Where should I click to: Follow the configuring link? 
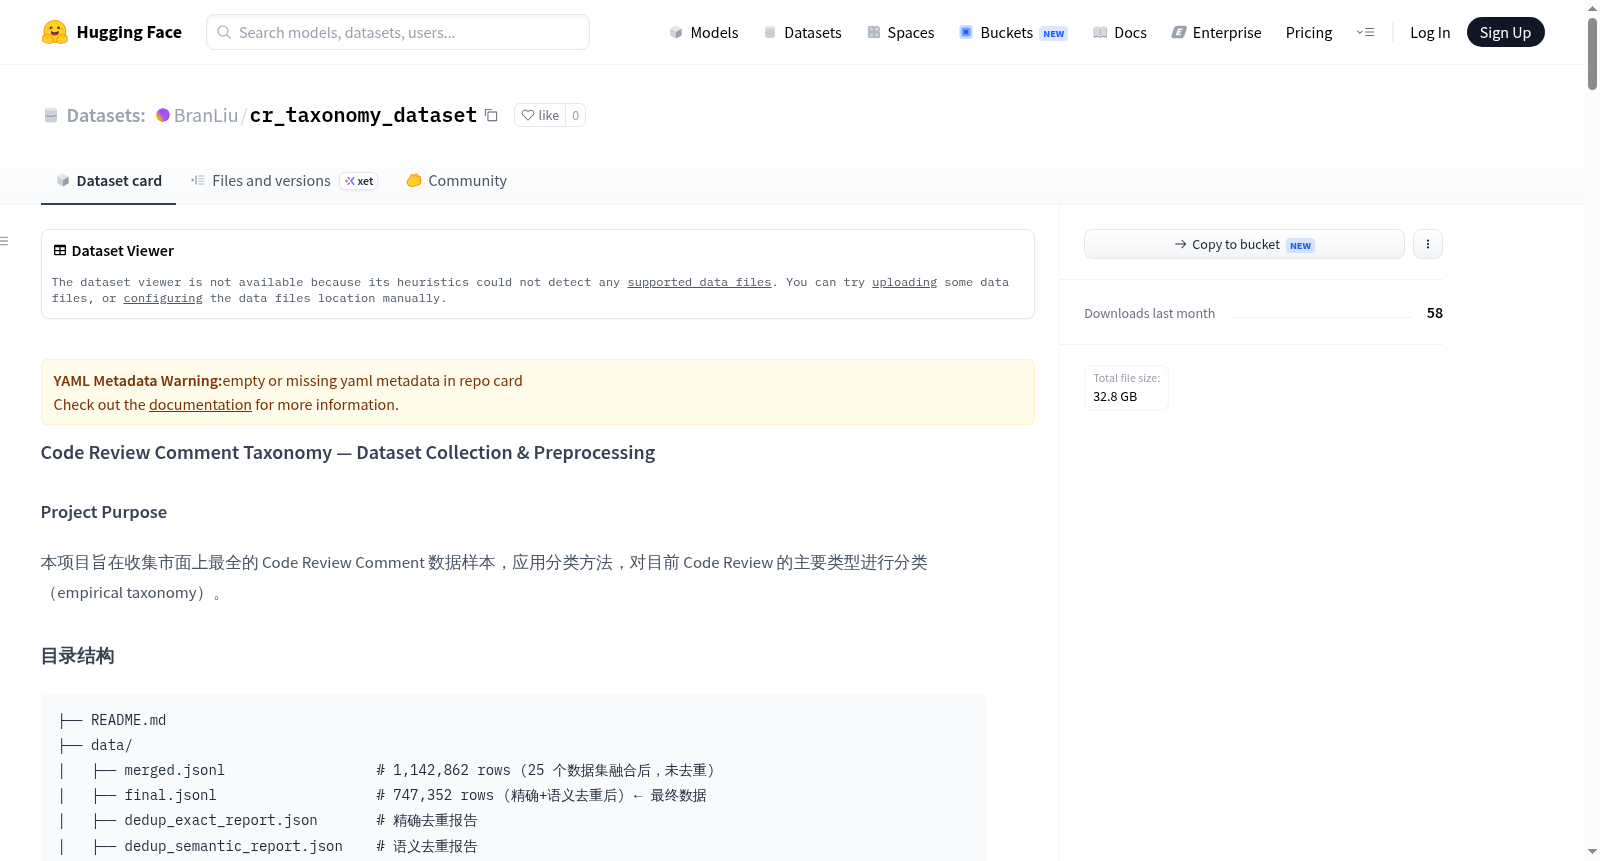[163, 299]
